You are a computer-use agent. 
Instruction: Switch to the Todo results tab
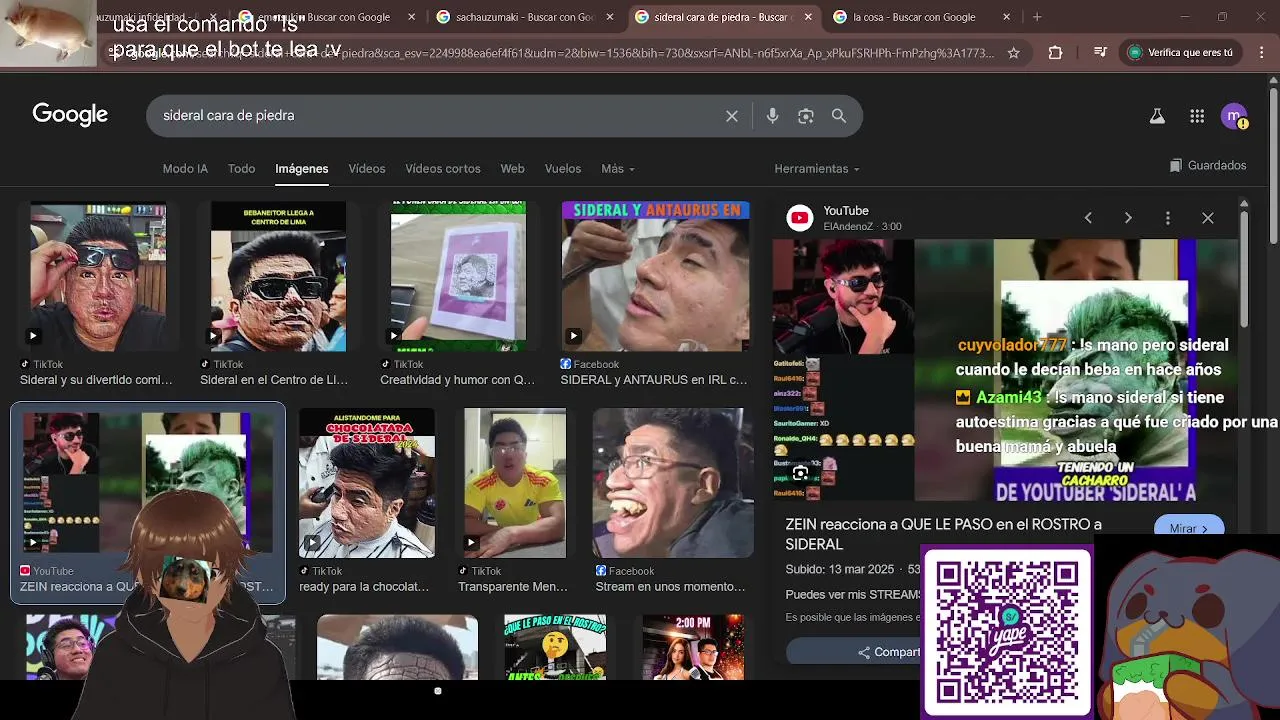[x=241, y=169]
